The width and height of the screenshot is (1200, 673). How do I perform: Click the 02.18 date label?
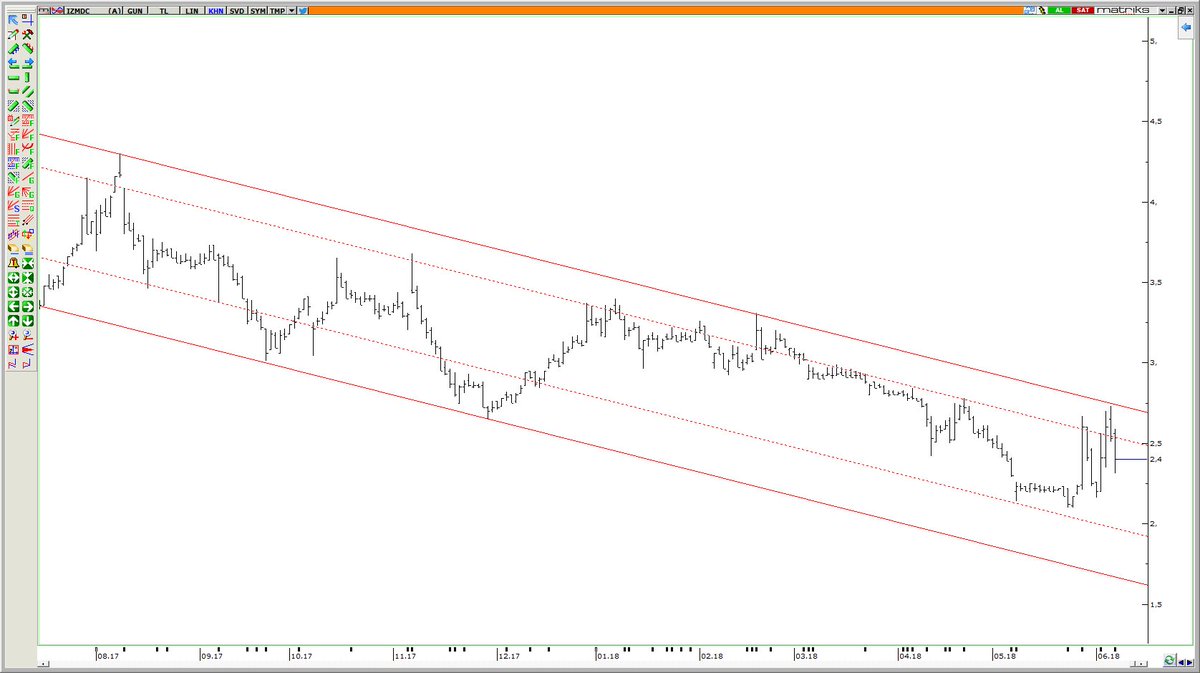pos(712,656)
